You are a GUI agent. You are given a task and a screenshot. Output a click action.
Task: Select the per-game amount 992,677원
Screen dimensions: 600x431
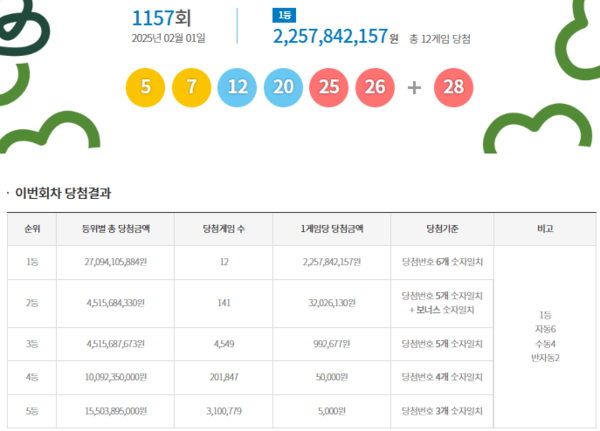(x=332, y=344)
